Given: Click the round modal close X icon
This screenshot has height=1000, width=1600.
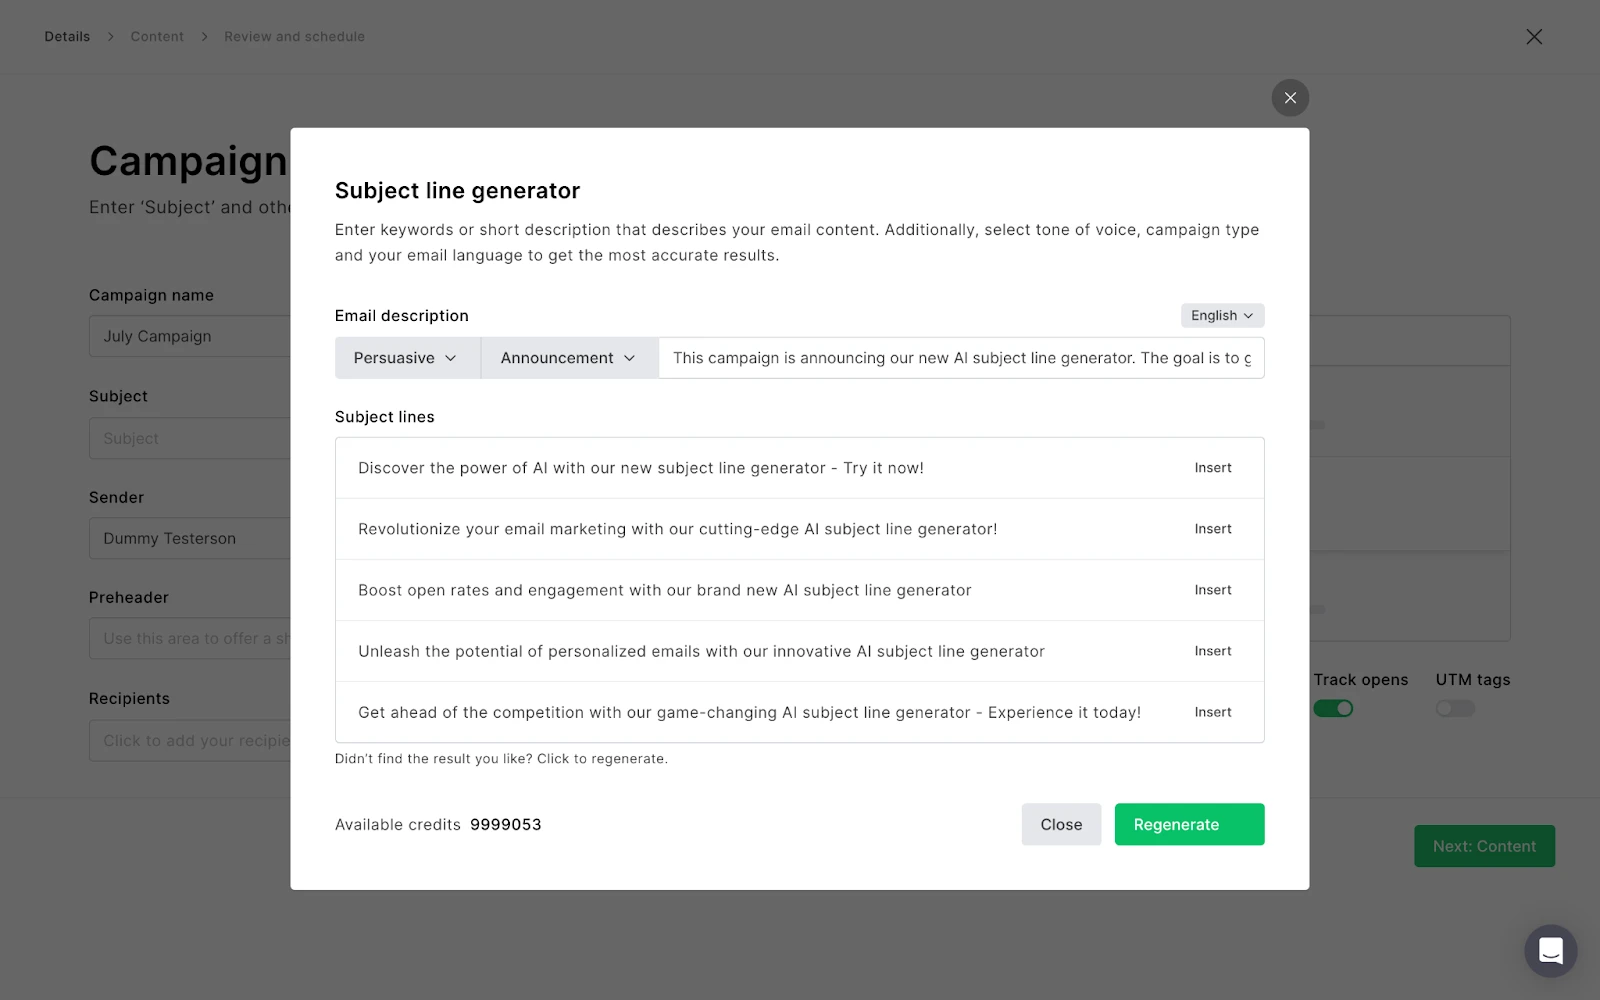Looking at the screenshot, I should point(1290,98).
